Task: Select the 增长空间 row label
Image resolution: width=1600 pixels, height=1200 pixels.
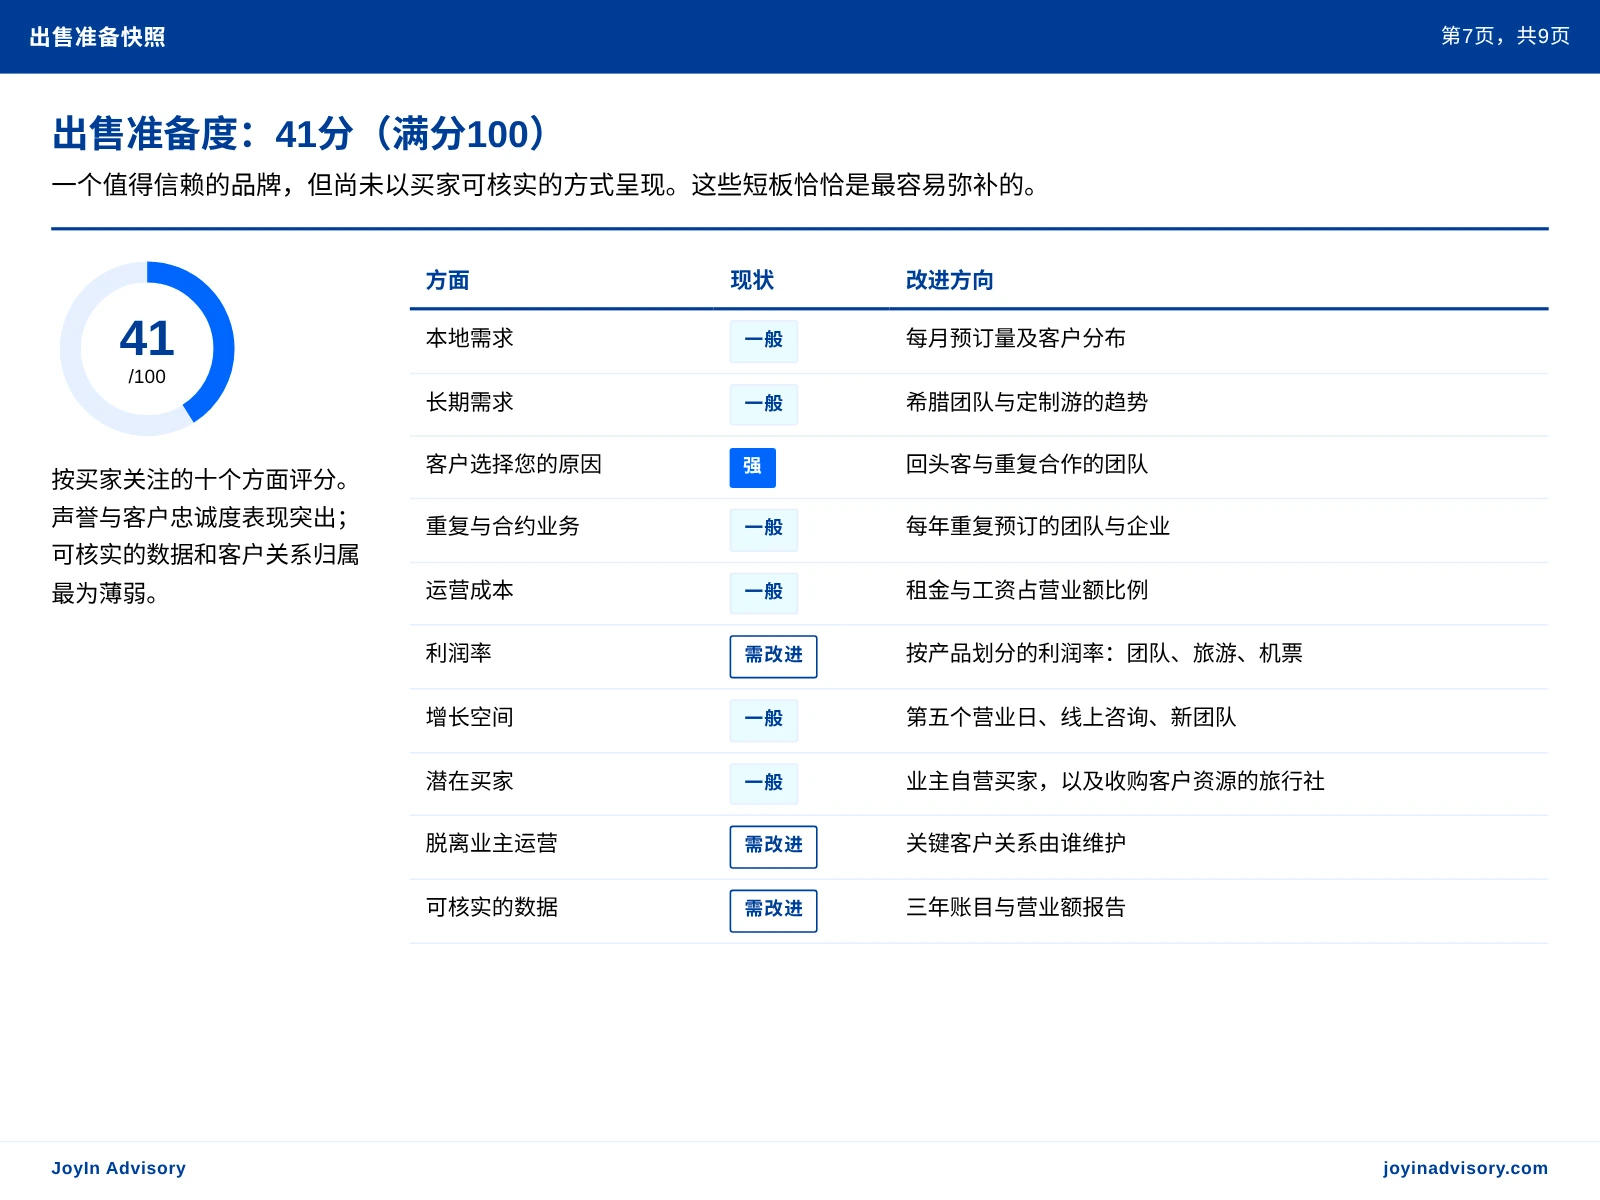Action: click(469, 718)
